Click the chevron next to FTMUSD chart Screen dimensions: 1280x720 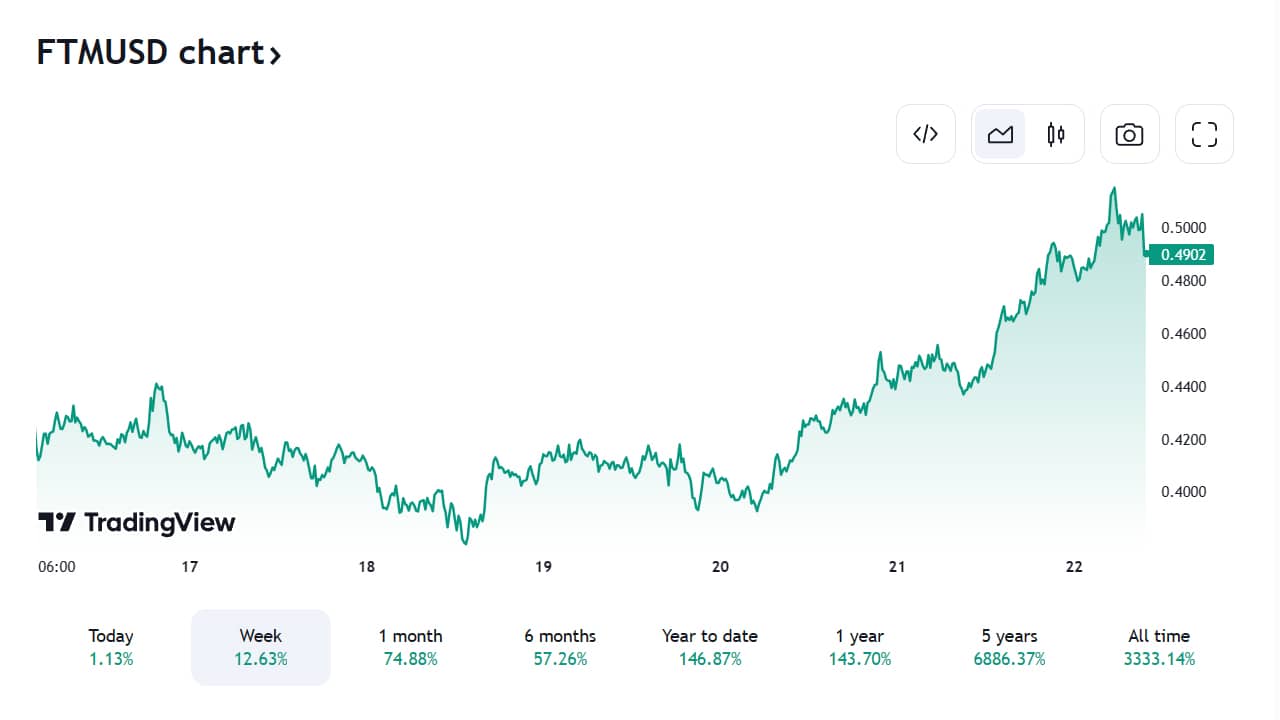point(274,54)
